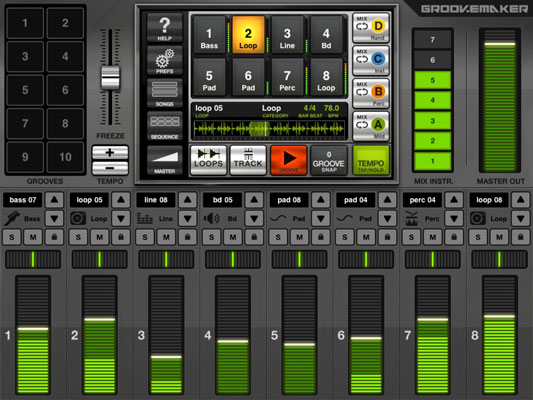Step perc 04 loop down arrow

[454, 219]
